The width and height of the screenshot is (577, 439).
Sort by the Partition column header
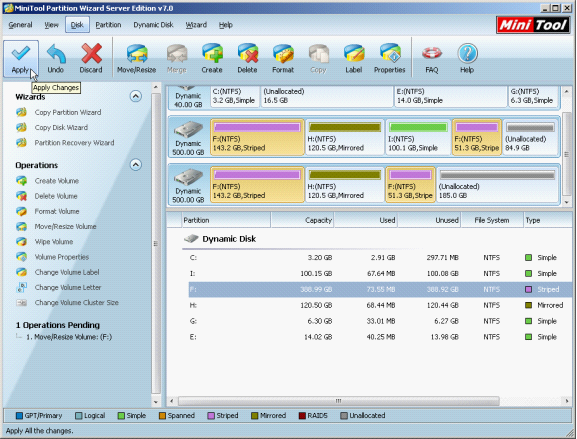point(226,220)
